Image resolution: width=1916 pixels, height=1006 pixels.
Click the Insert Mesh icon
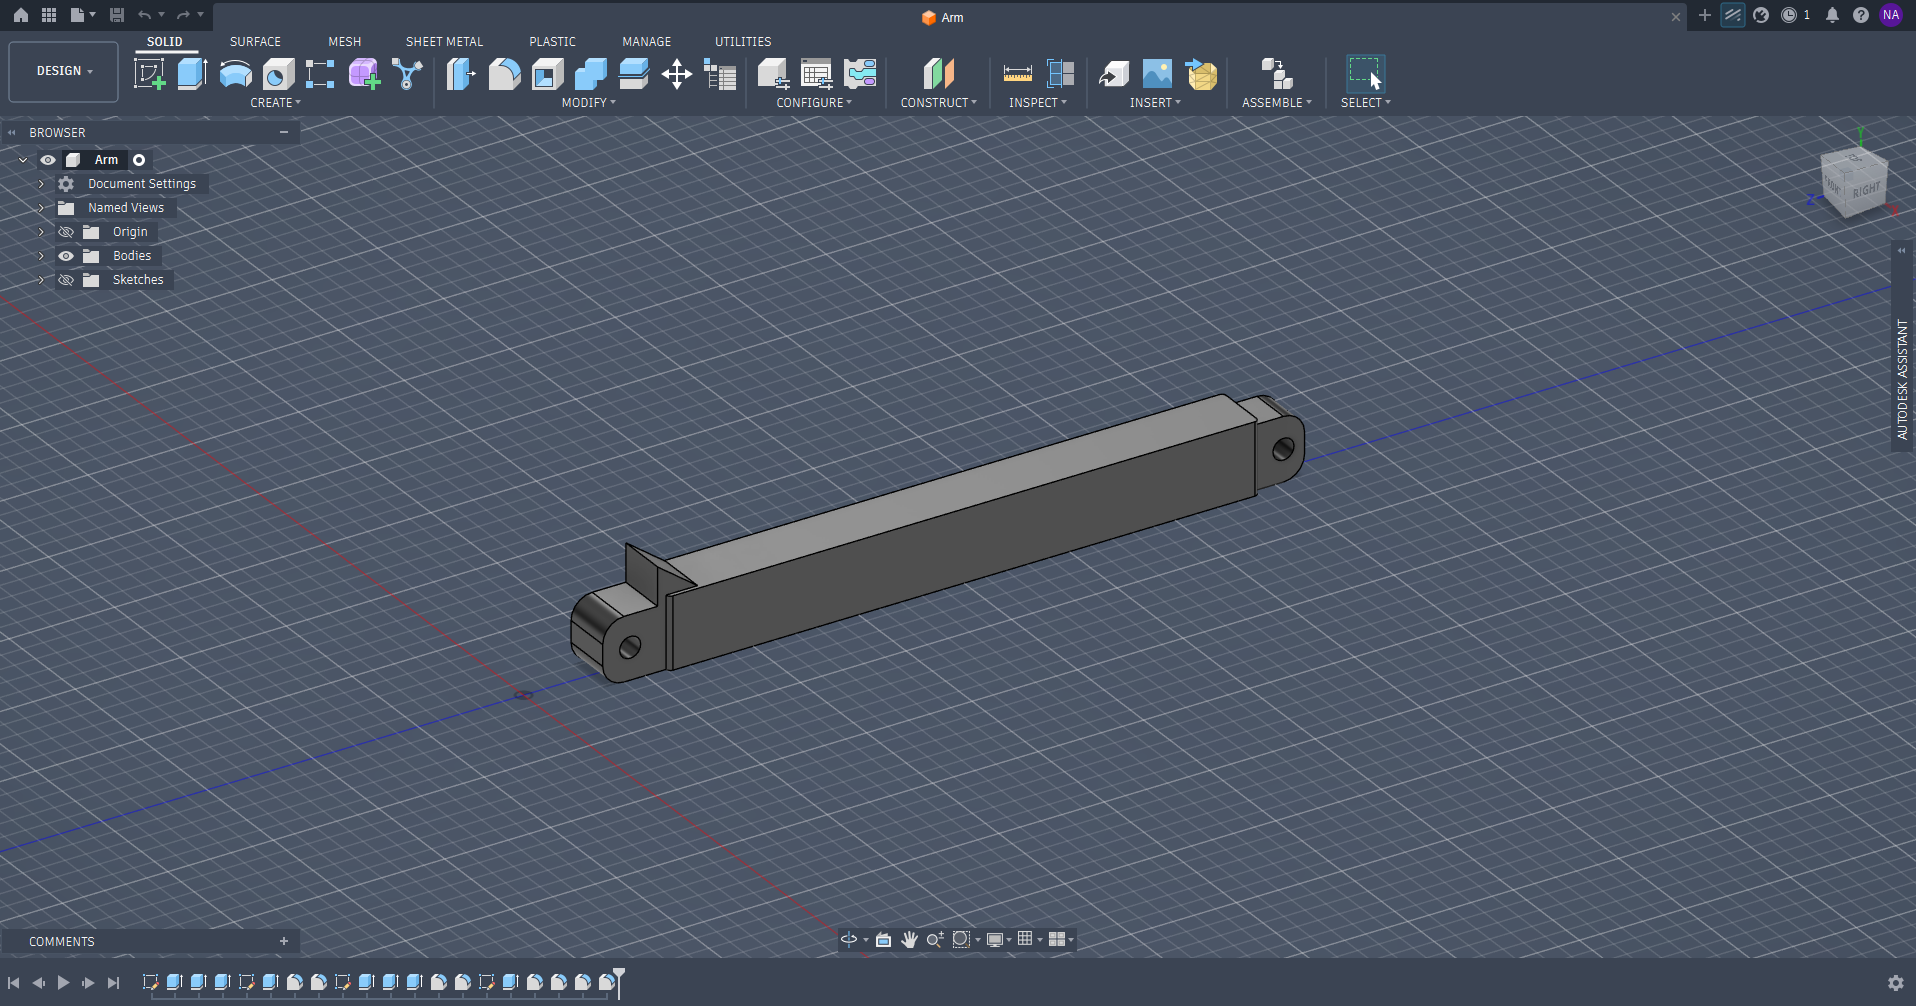[1201, 74]
